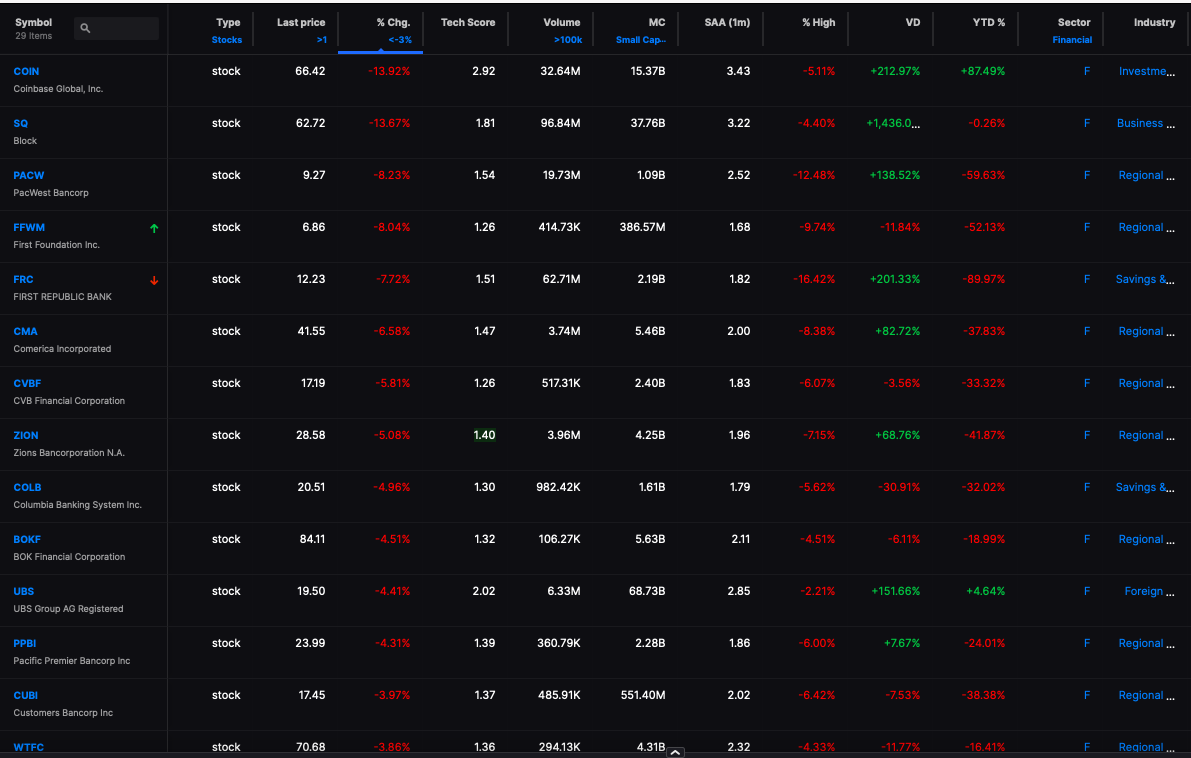This screenshot has height=758, width=1191.
Task: Select the 29 Items count label
Action: pyautogui.click(x=33, y=36)
